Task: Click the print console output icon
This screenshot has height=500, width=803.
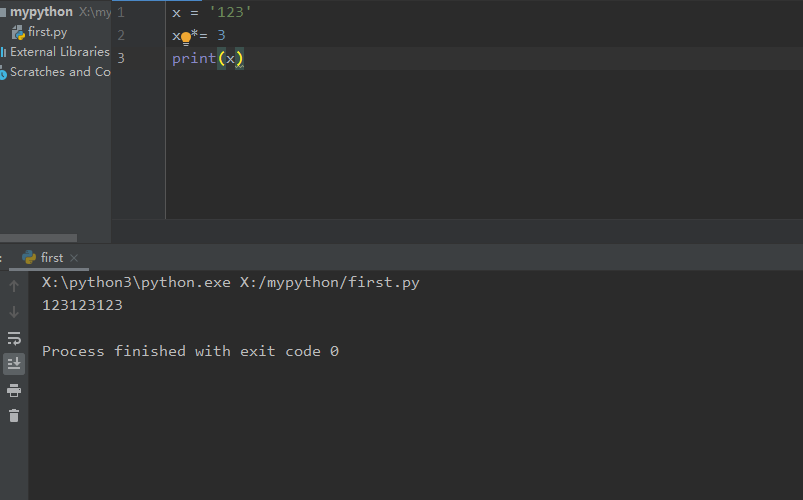Action: point(14,390)
